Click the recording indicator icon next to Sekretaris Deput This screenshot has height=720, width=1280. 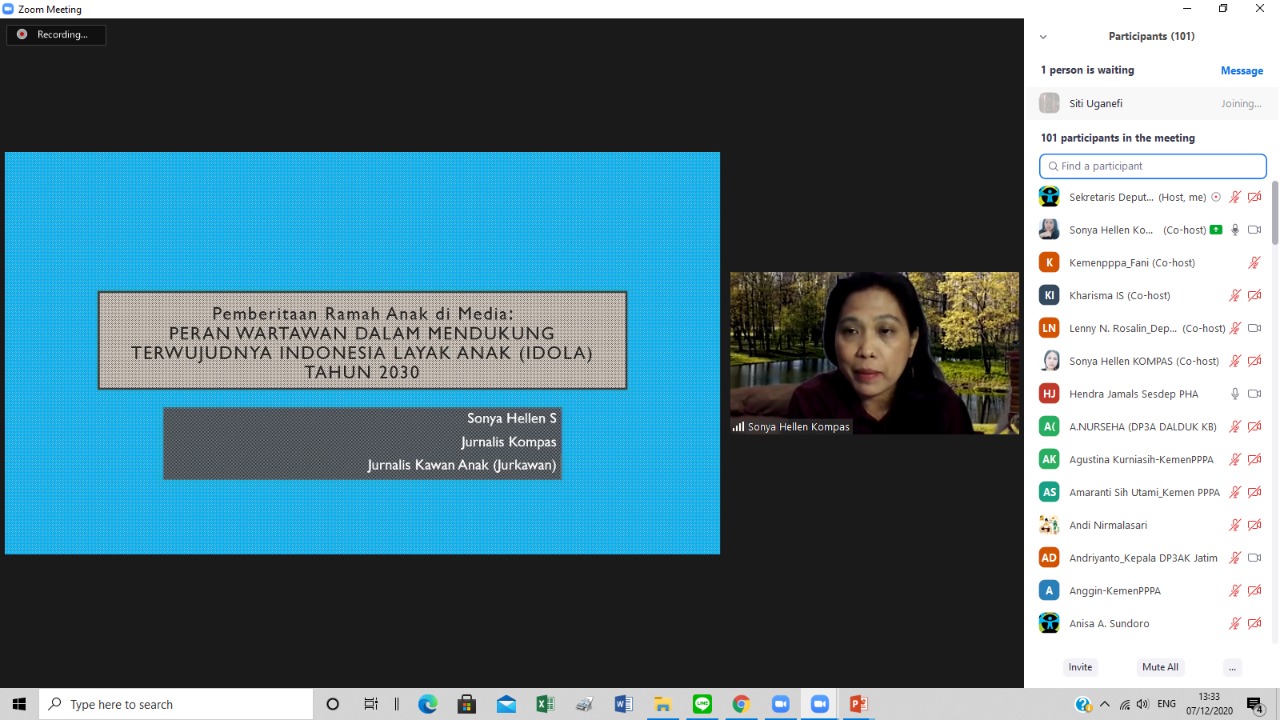1216,197
